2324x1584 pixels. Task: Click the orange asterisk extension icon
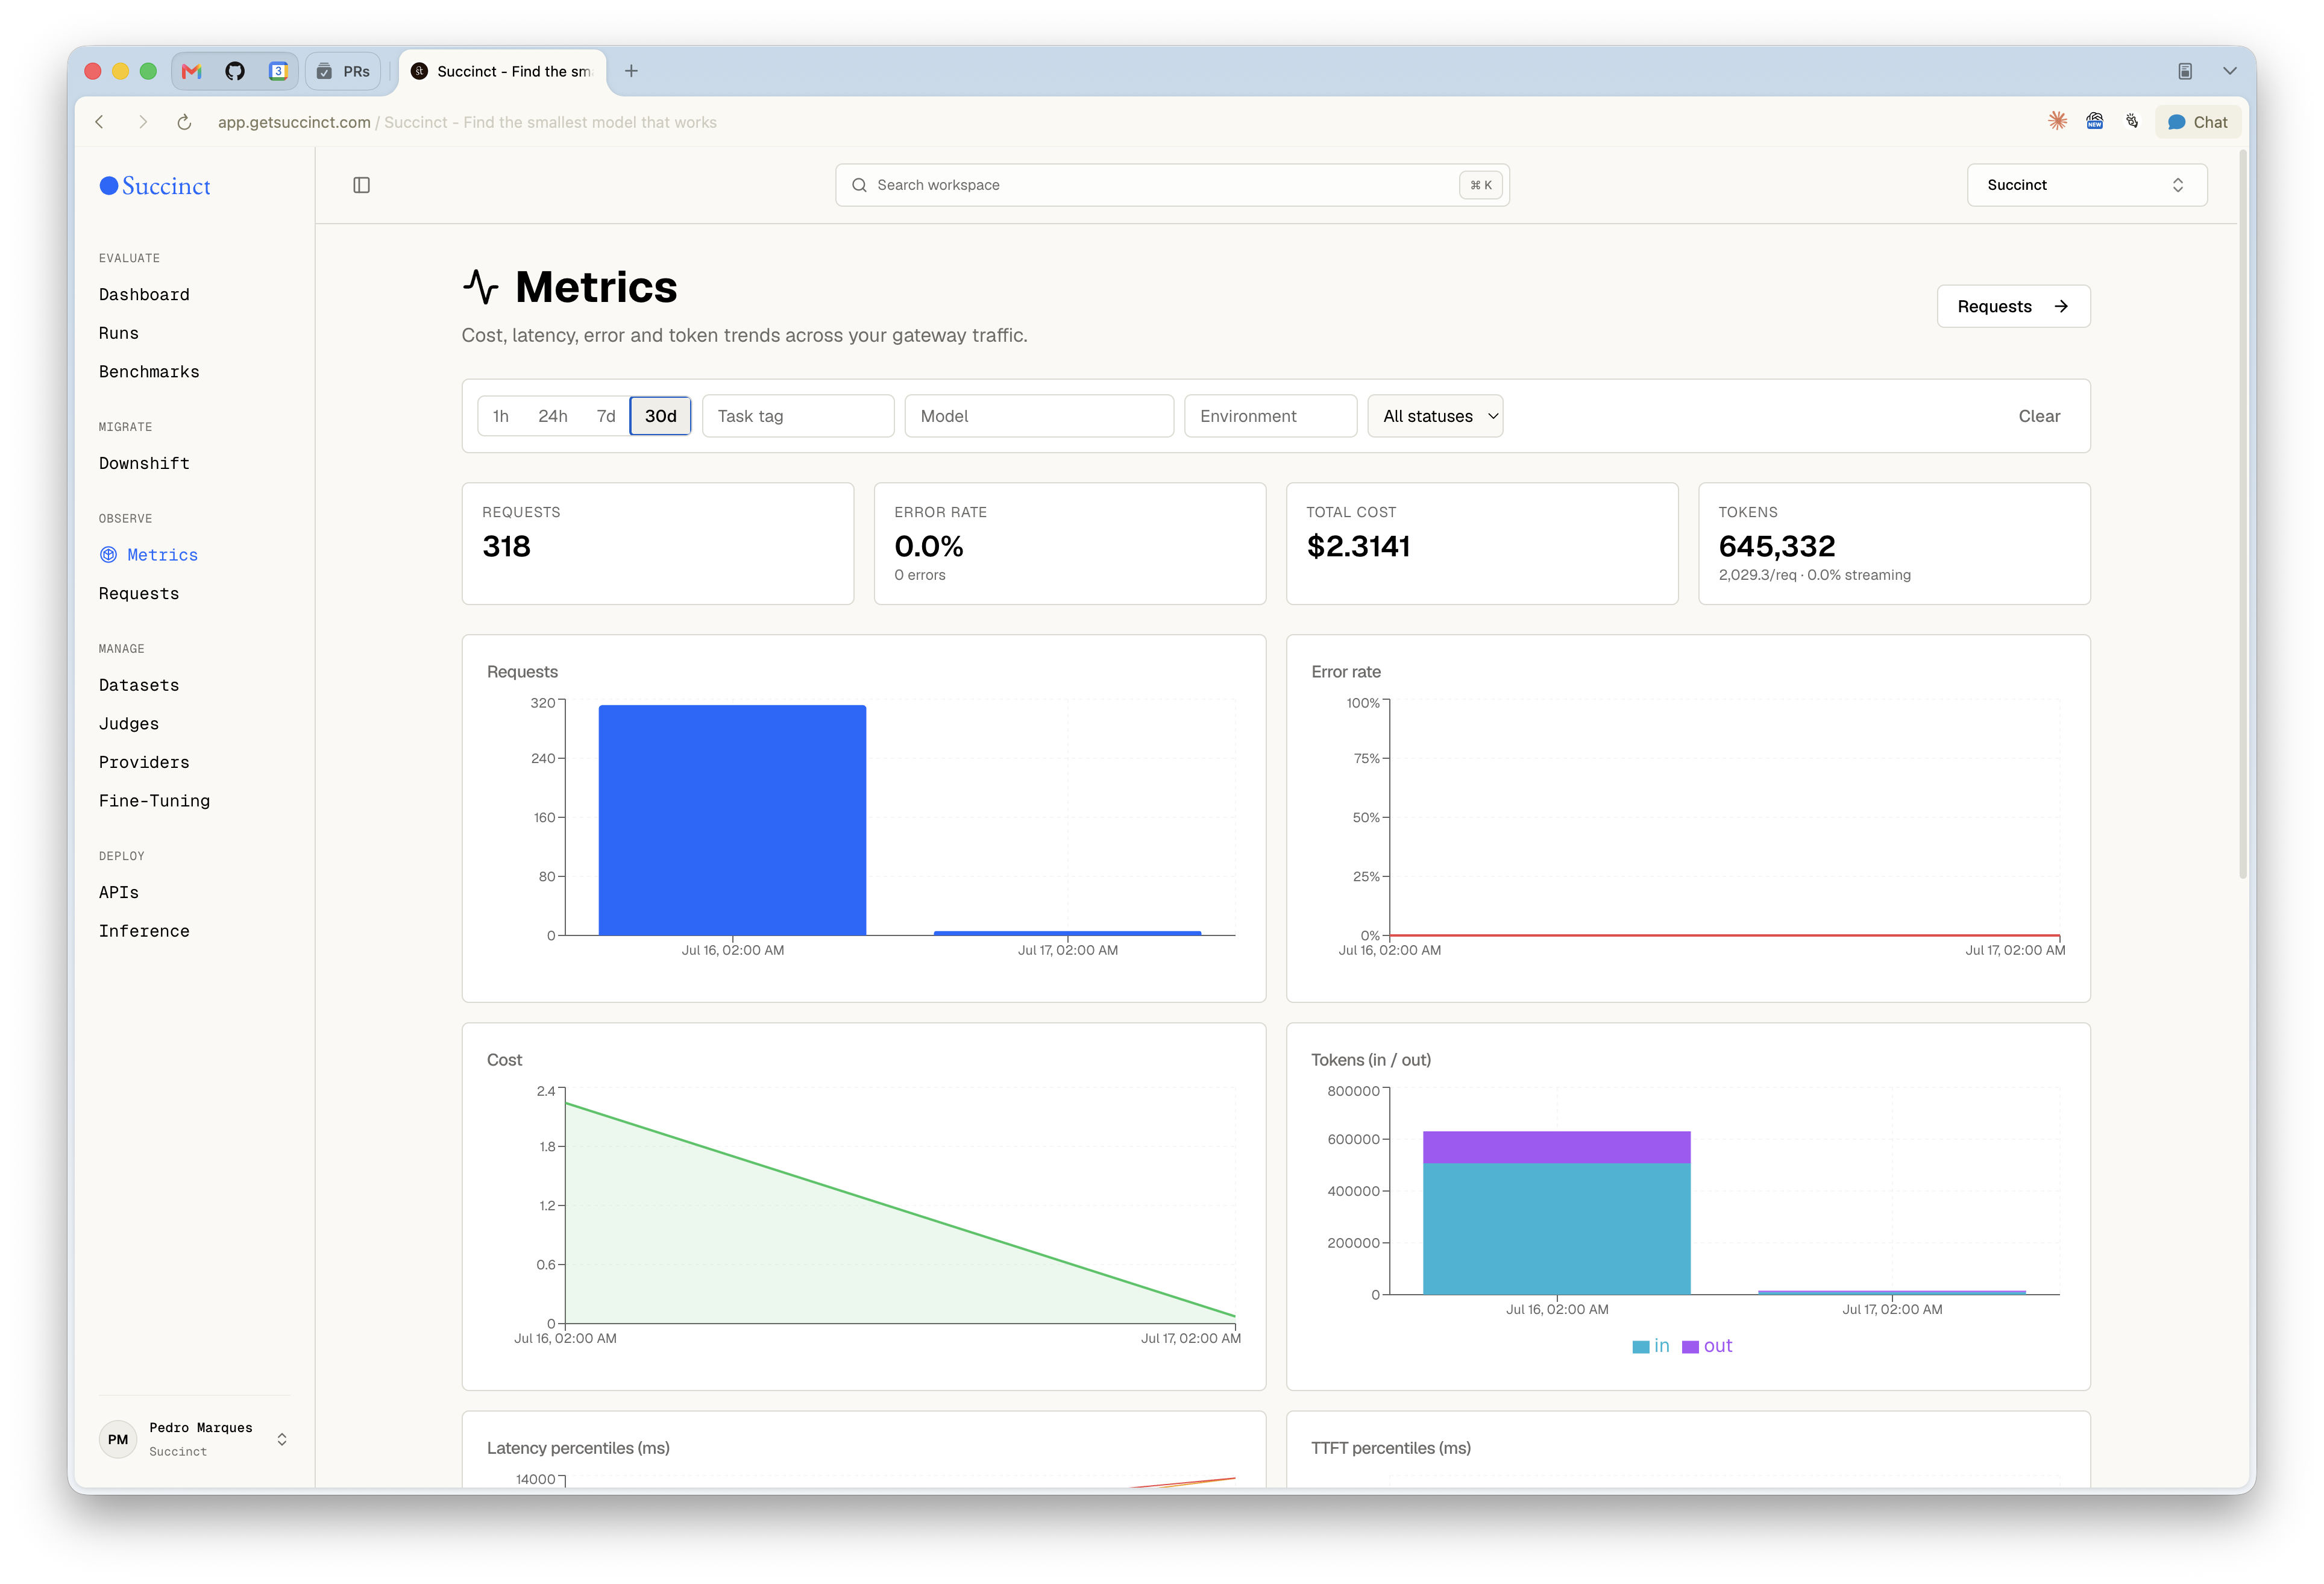tap(2057, 121)
